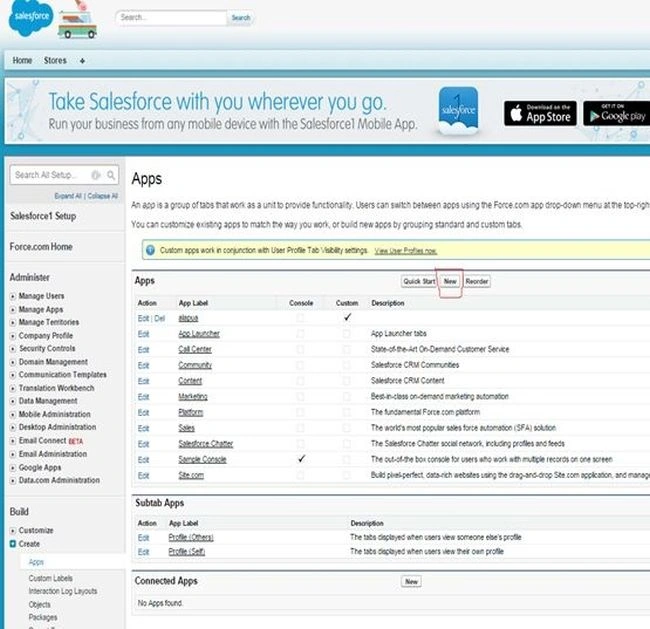Expand Manage Territories tree node

[13, 323]
